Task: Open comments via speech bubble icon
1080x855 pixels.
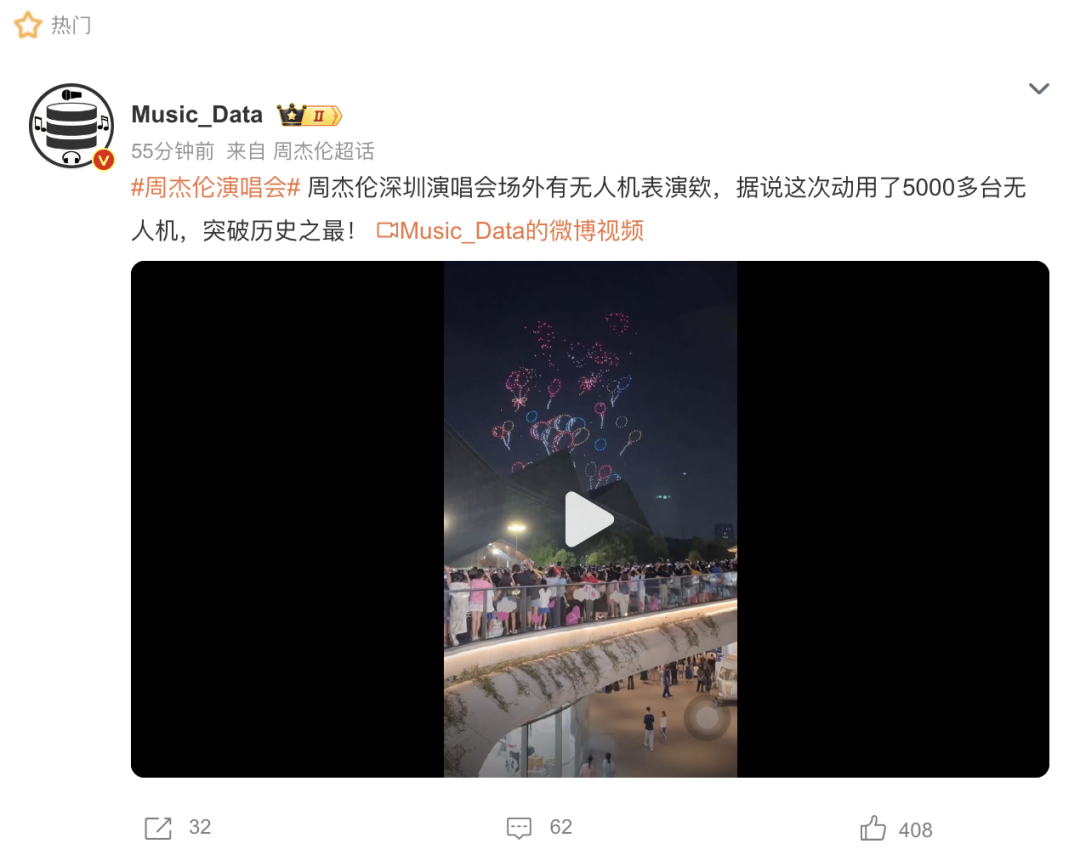Action: tap(519, 827)
